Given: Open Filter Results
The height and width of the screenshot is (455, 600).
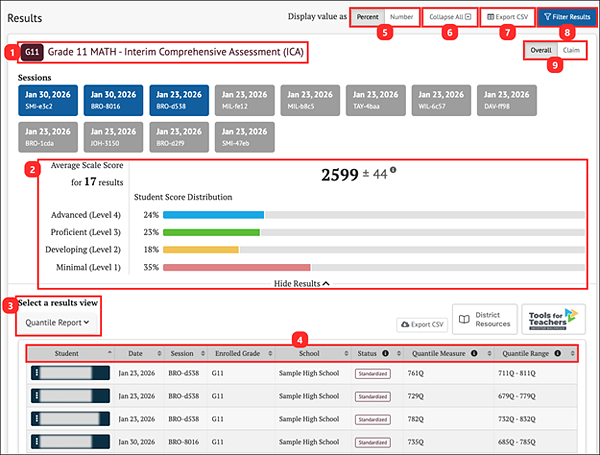Looking at the screenshot, I should click(x=567, y=17).
